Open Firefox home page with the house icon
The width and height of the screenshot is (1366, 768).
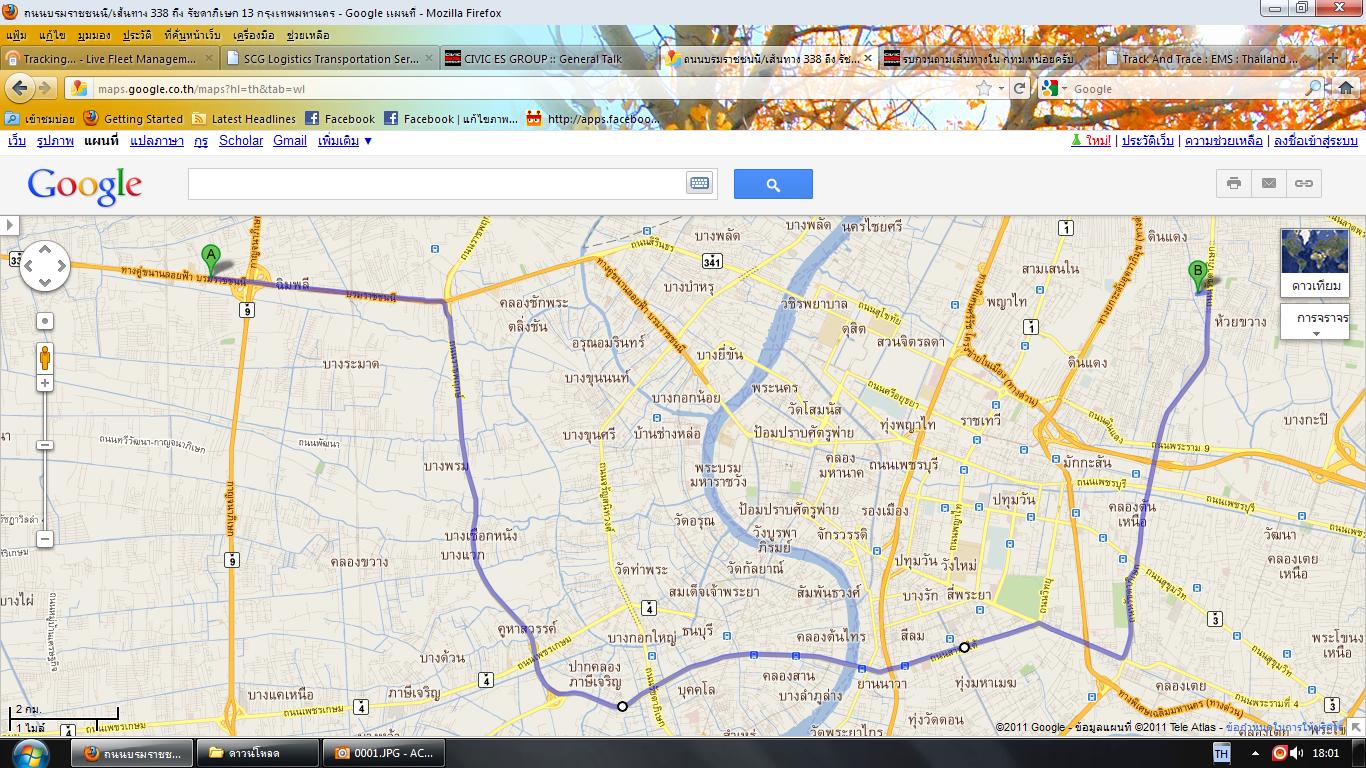(1346, 88)
